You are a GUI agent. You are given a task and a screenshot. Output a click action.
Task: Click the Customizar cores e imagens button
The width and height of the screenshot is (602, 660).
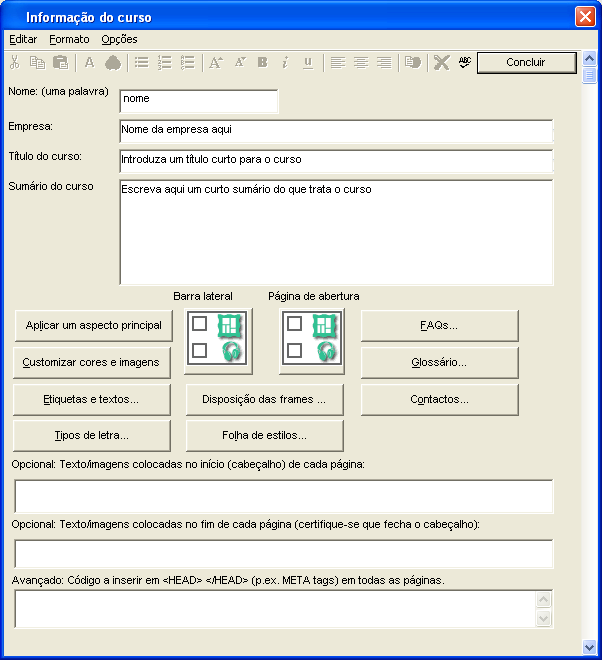pos(91,362)
